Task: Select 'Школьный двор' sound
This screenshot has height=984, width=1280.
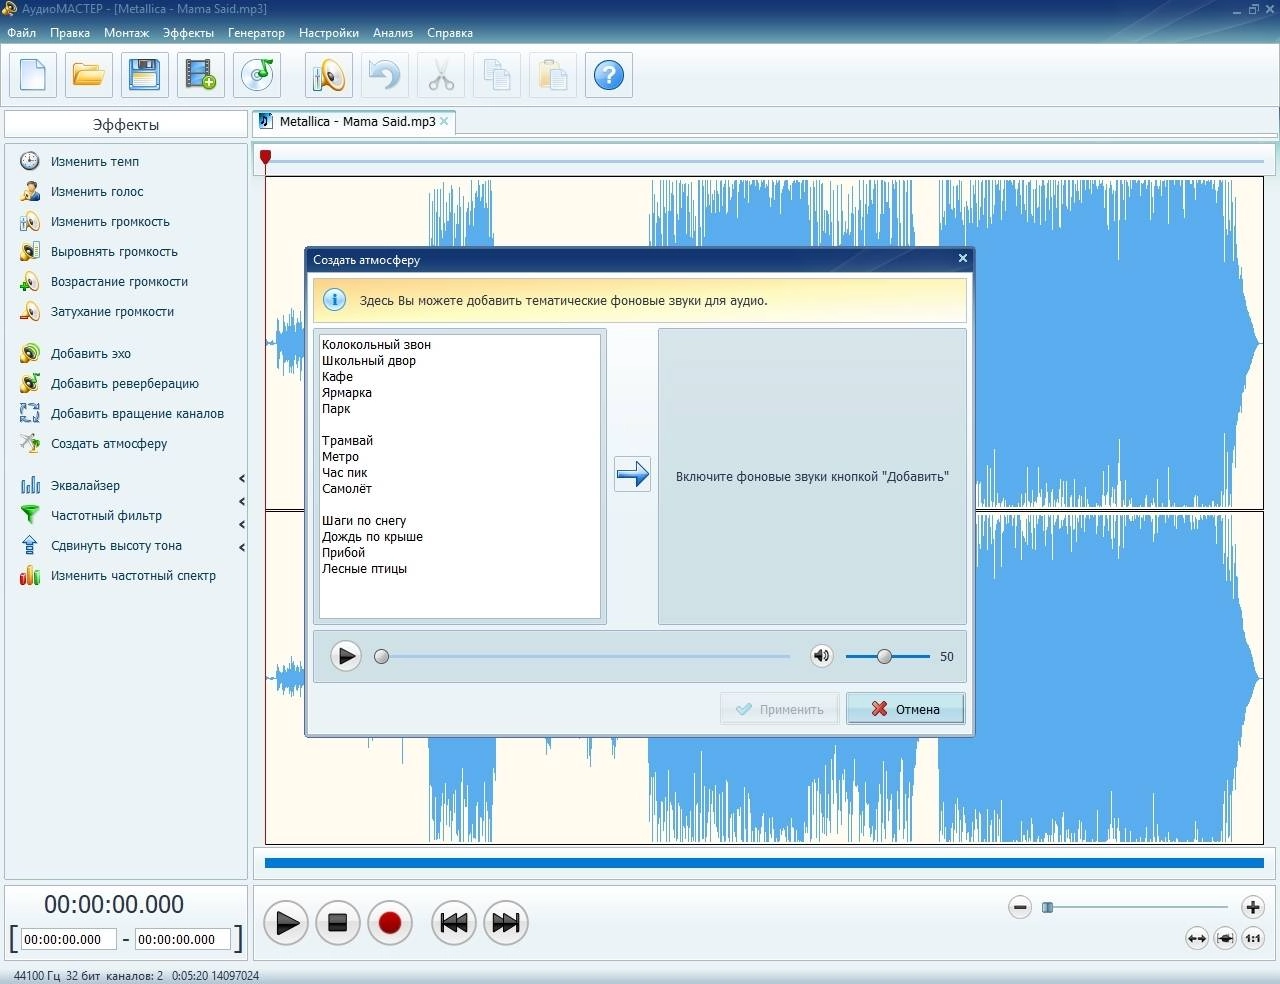Action: tap(369, 360)
